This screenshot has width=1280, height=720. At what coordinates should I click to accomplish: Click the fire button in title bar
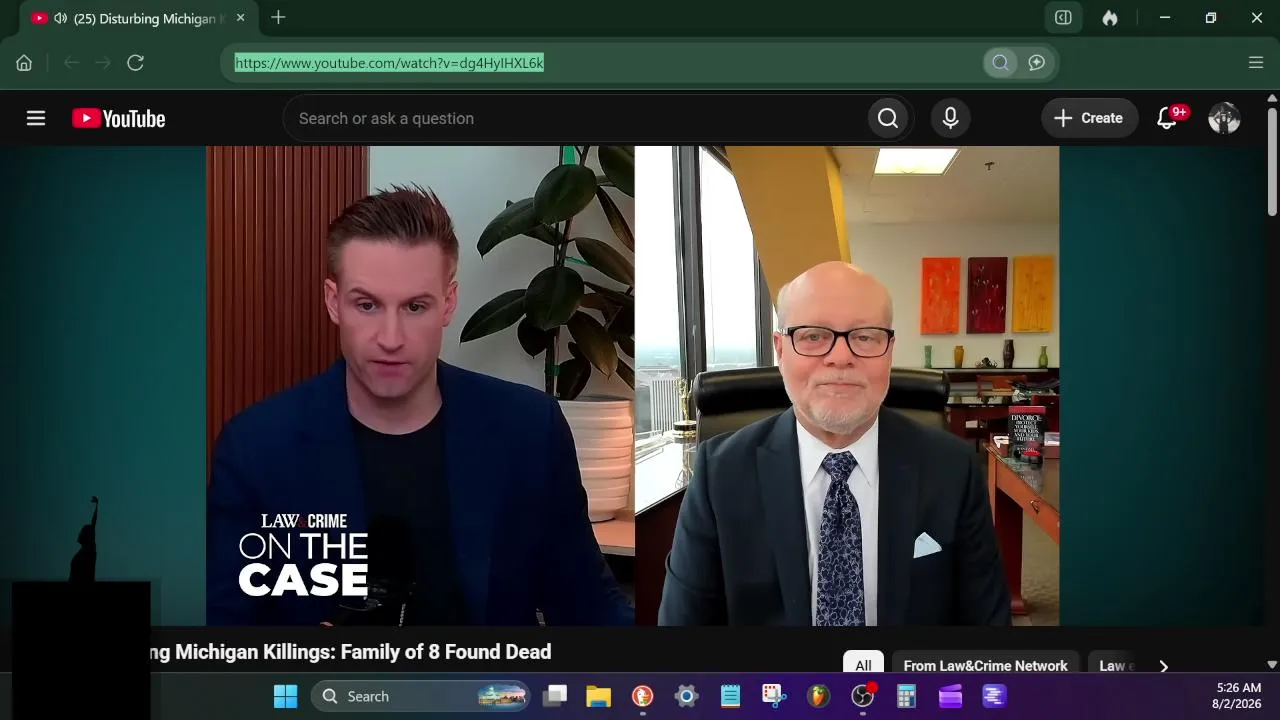point(1110,18)
